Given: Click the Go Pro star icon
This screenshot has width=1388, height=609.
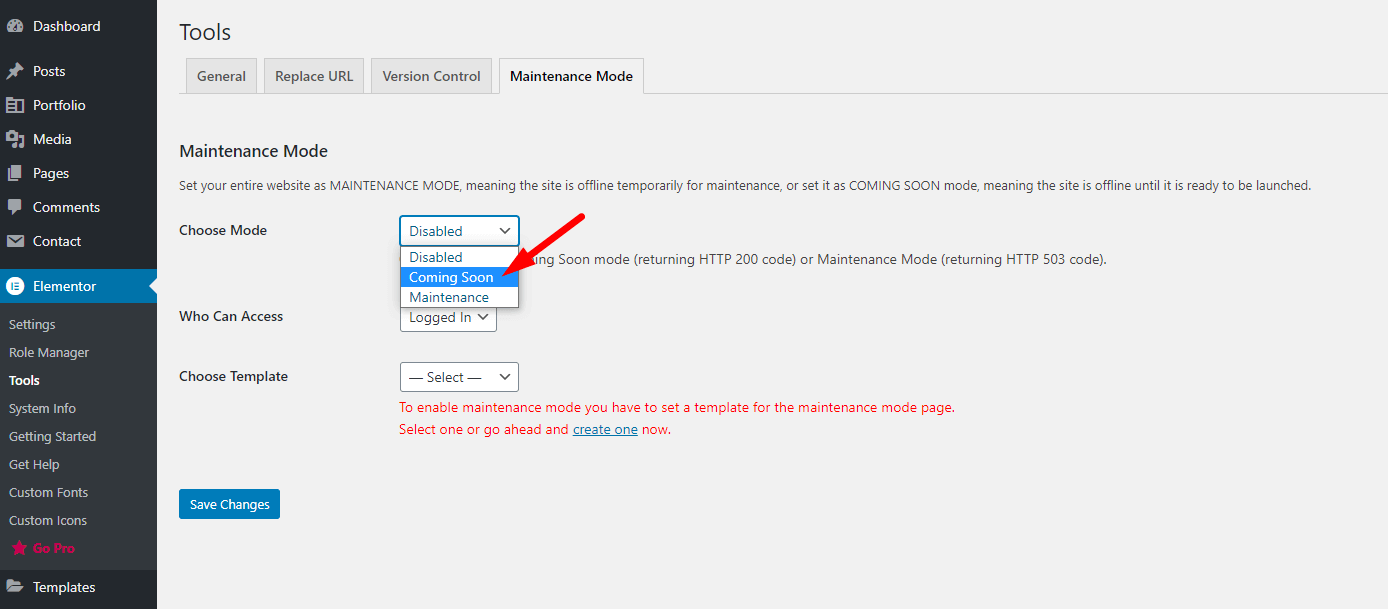Looking at the screenshot, I should click(x=19, y=549).
